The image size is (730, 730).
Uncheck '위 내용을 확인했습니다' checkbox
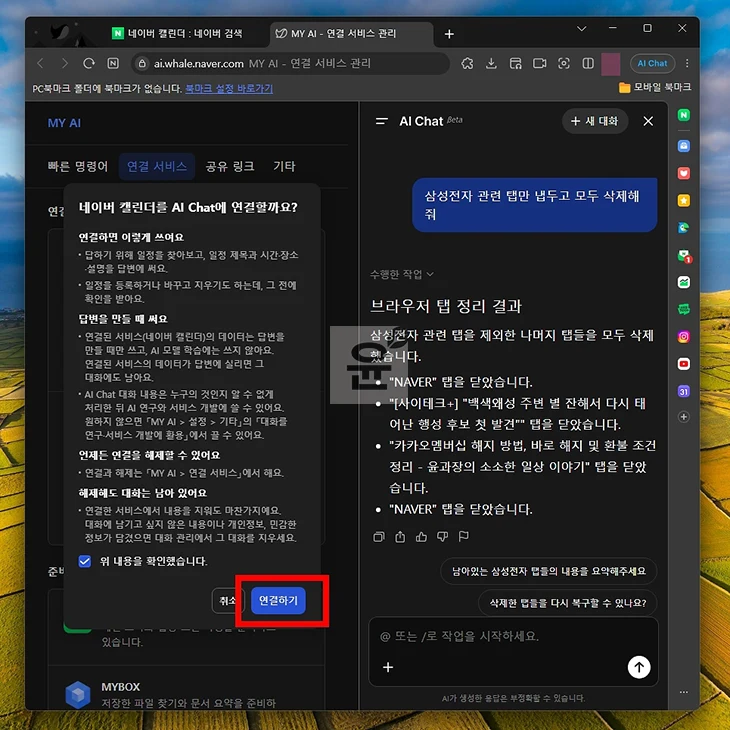click(x=85, y=561)
